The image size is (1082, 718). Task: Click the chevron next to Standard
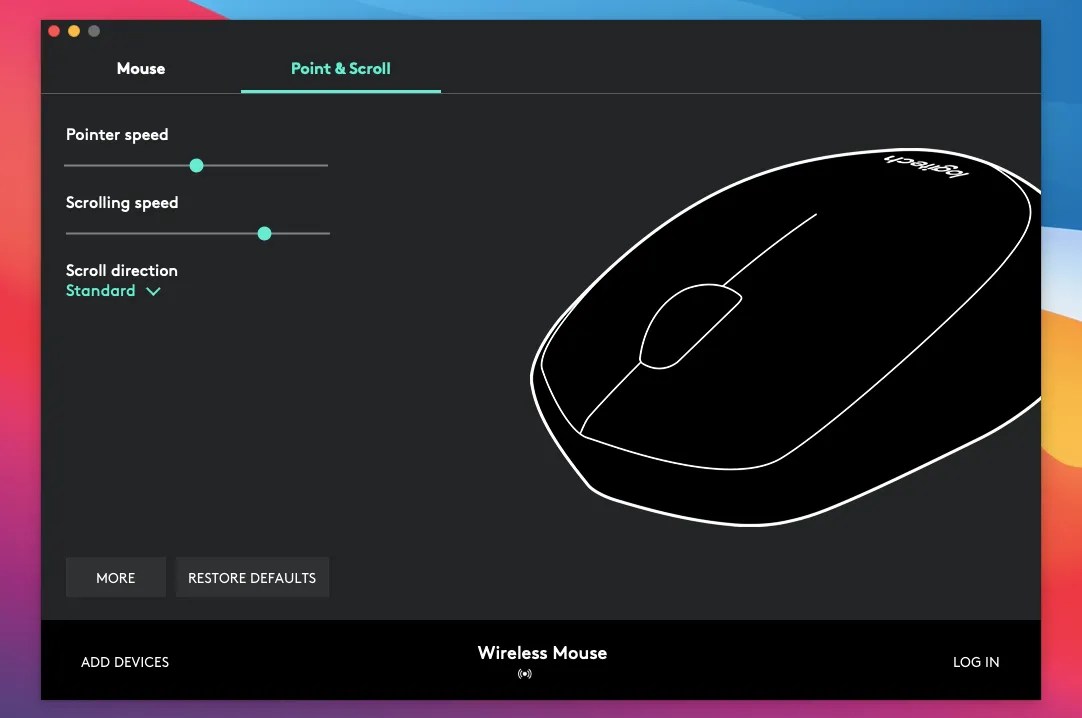(x=153, y=292)
